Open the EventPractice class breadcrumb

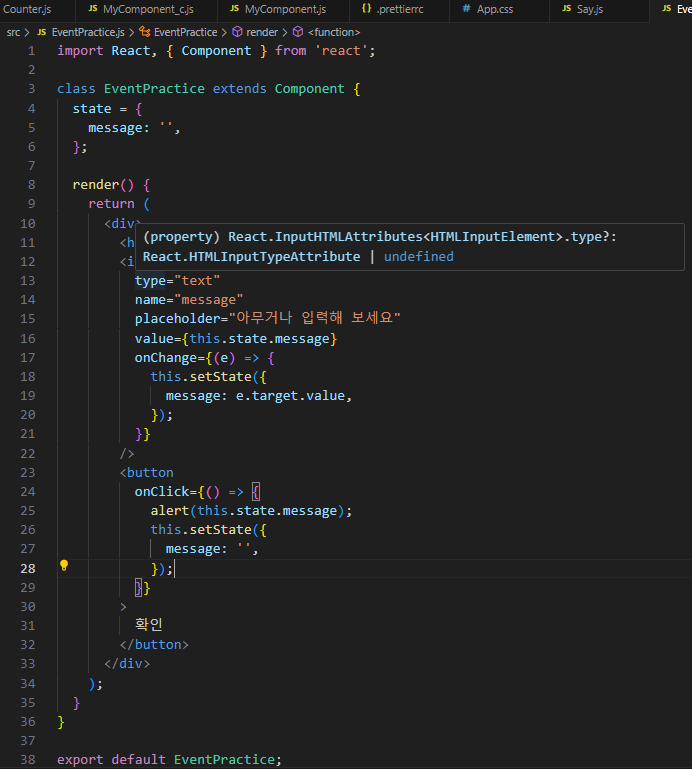(185, 32)
